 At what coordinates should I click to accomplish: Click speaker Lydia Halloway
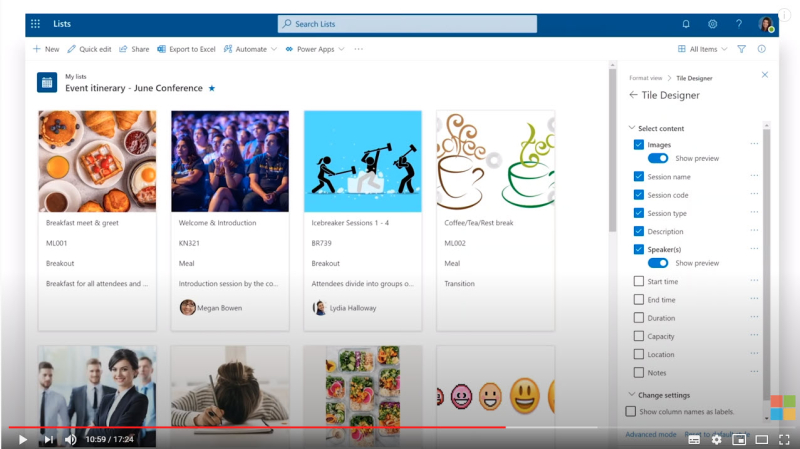coord(344,308)
